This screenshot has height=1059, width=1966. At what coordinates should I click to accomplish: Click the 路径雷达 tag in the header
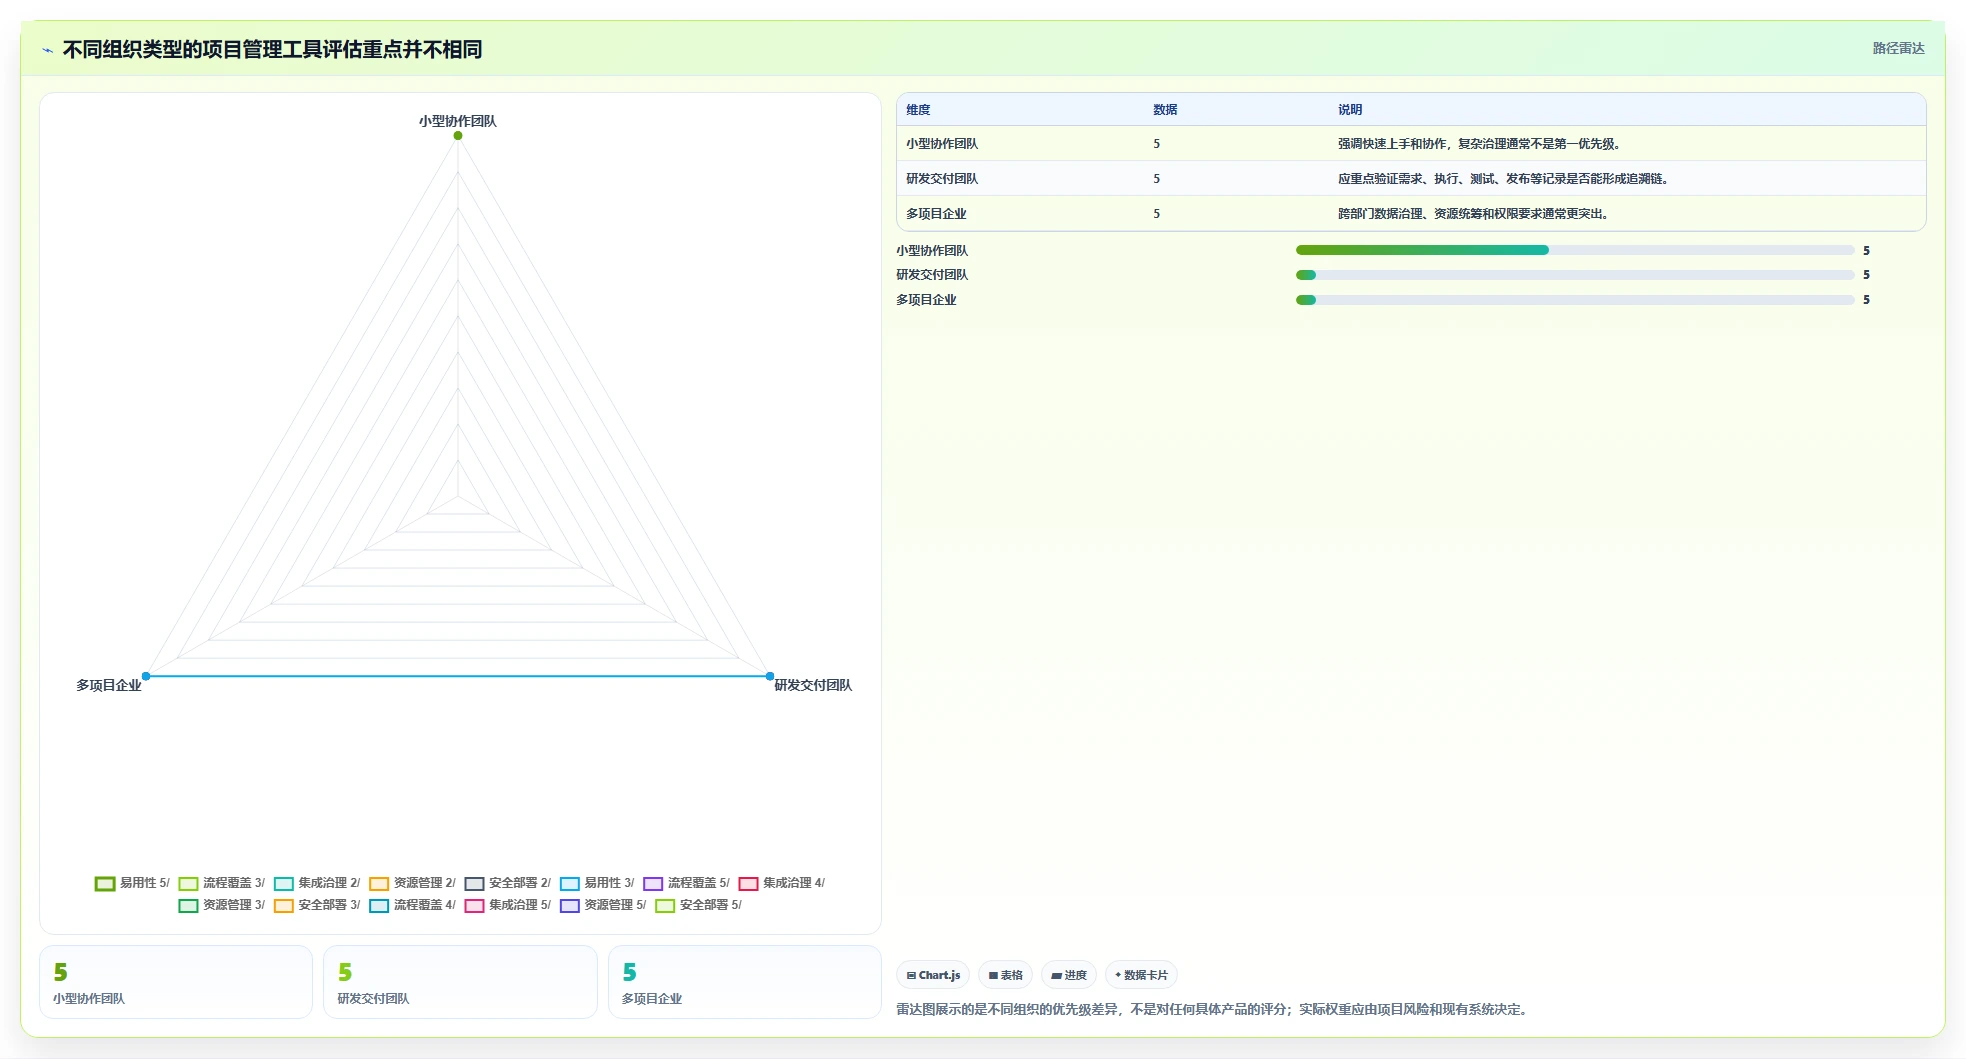[x=1898, y=48]
